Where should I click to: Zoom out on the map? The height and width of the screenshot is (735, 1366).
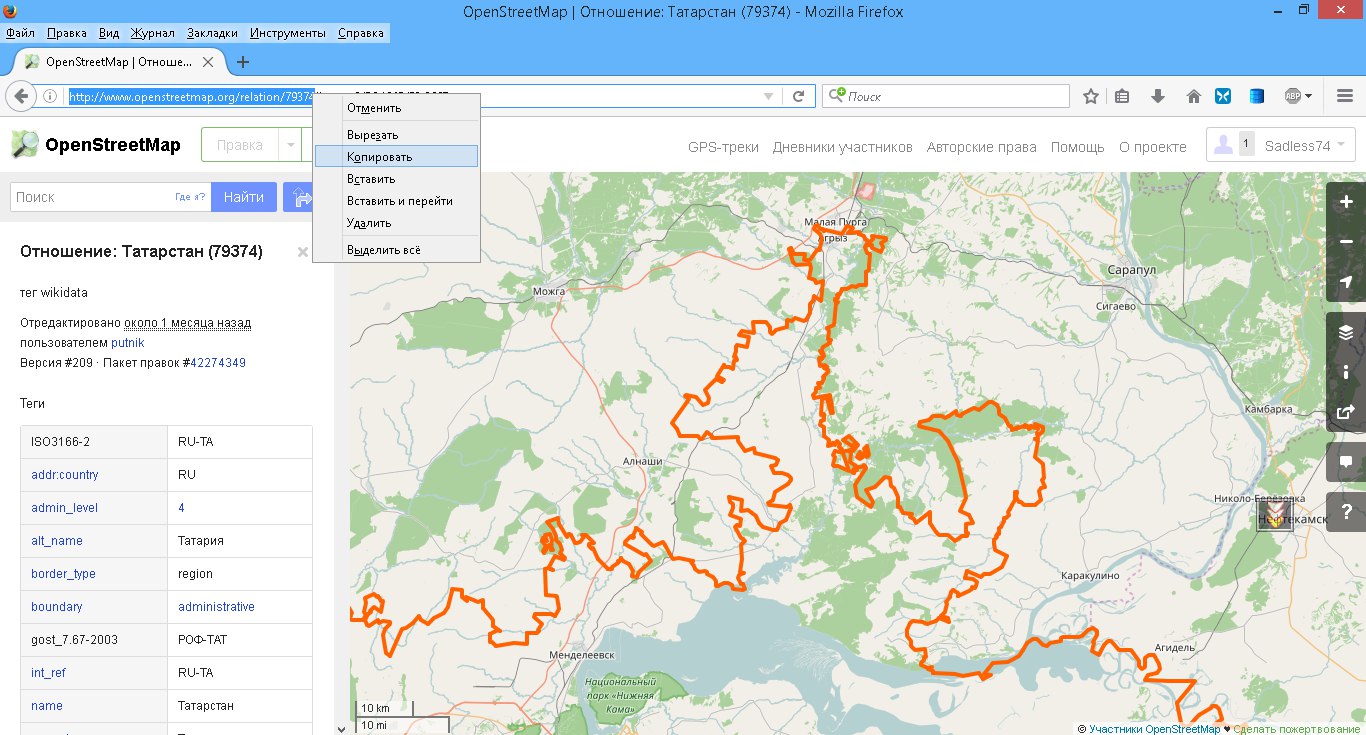[1346, 242]
